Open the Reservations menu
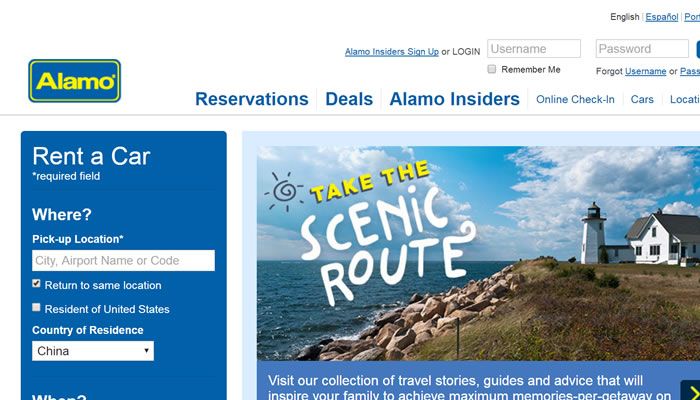Viewport: 700px width, 400px height. coord(252,99)
